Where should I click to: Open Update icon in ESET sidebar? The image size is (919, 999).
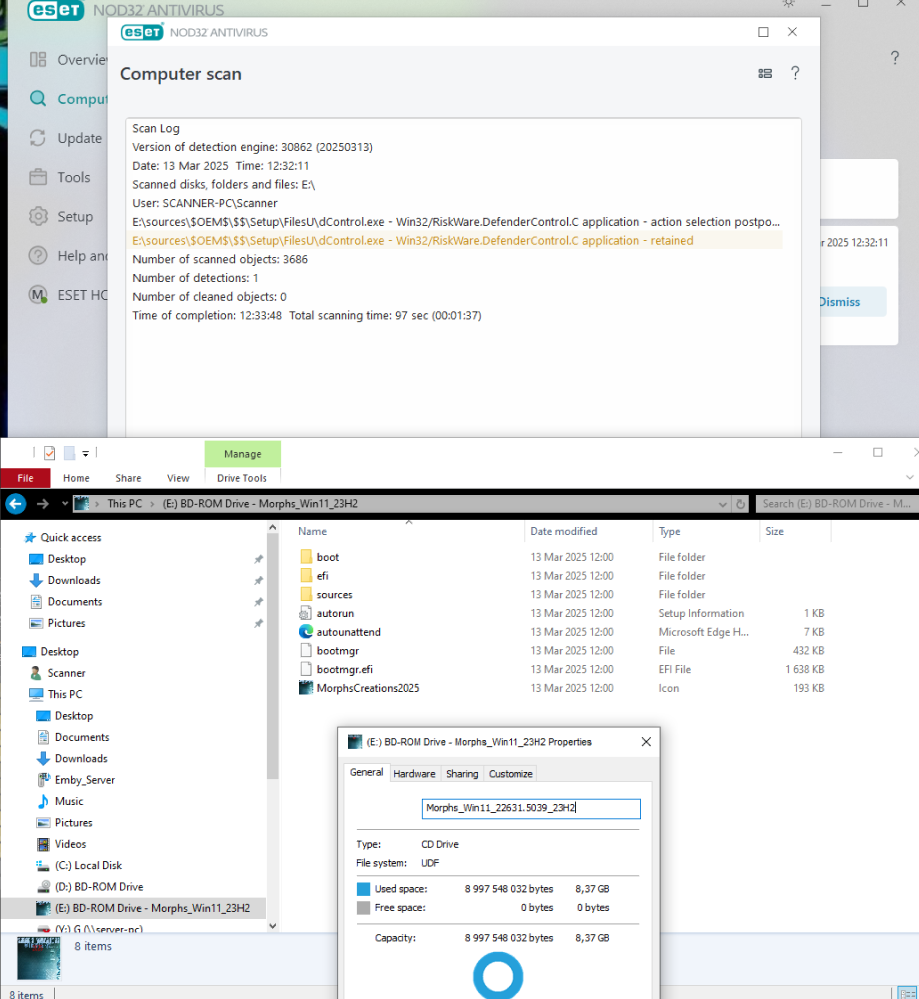(38, 138)
